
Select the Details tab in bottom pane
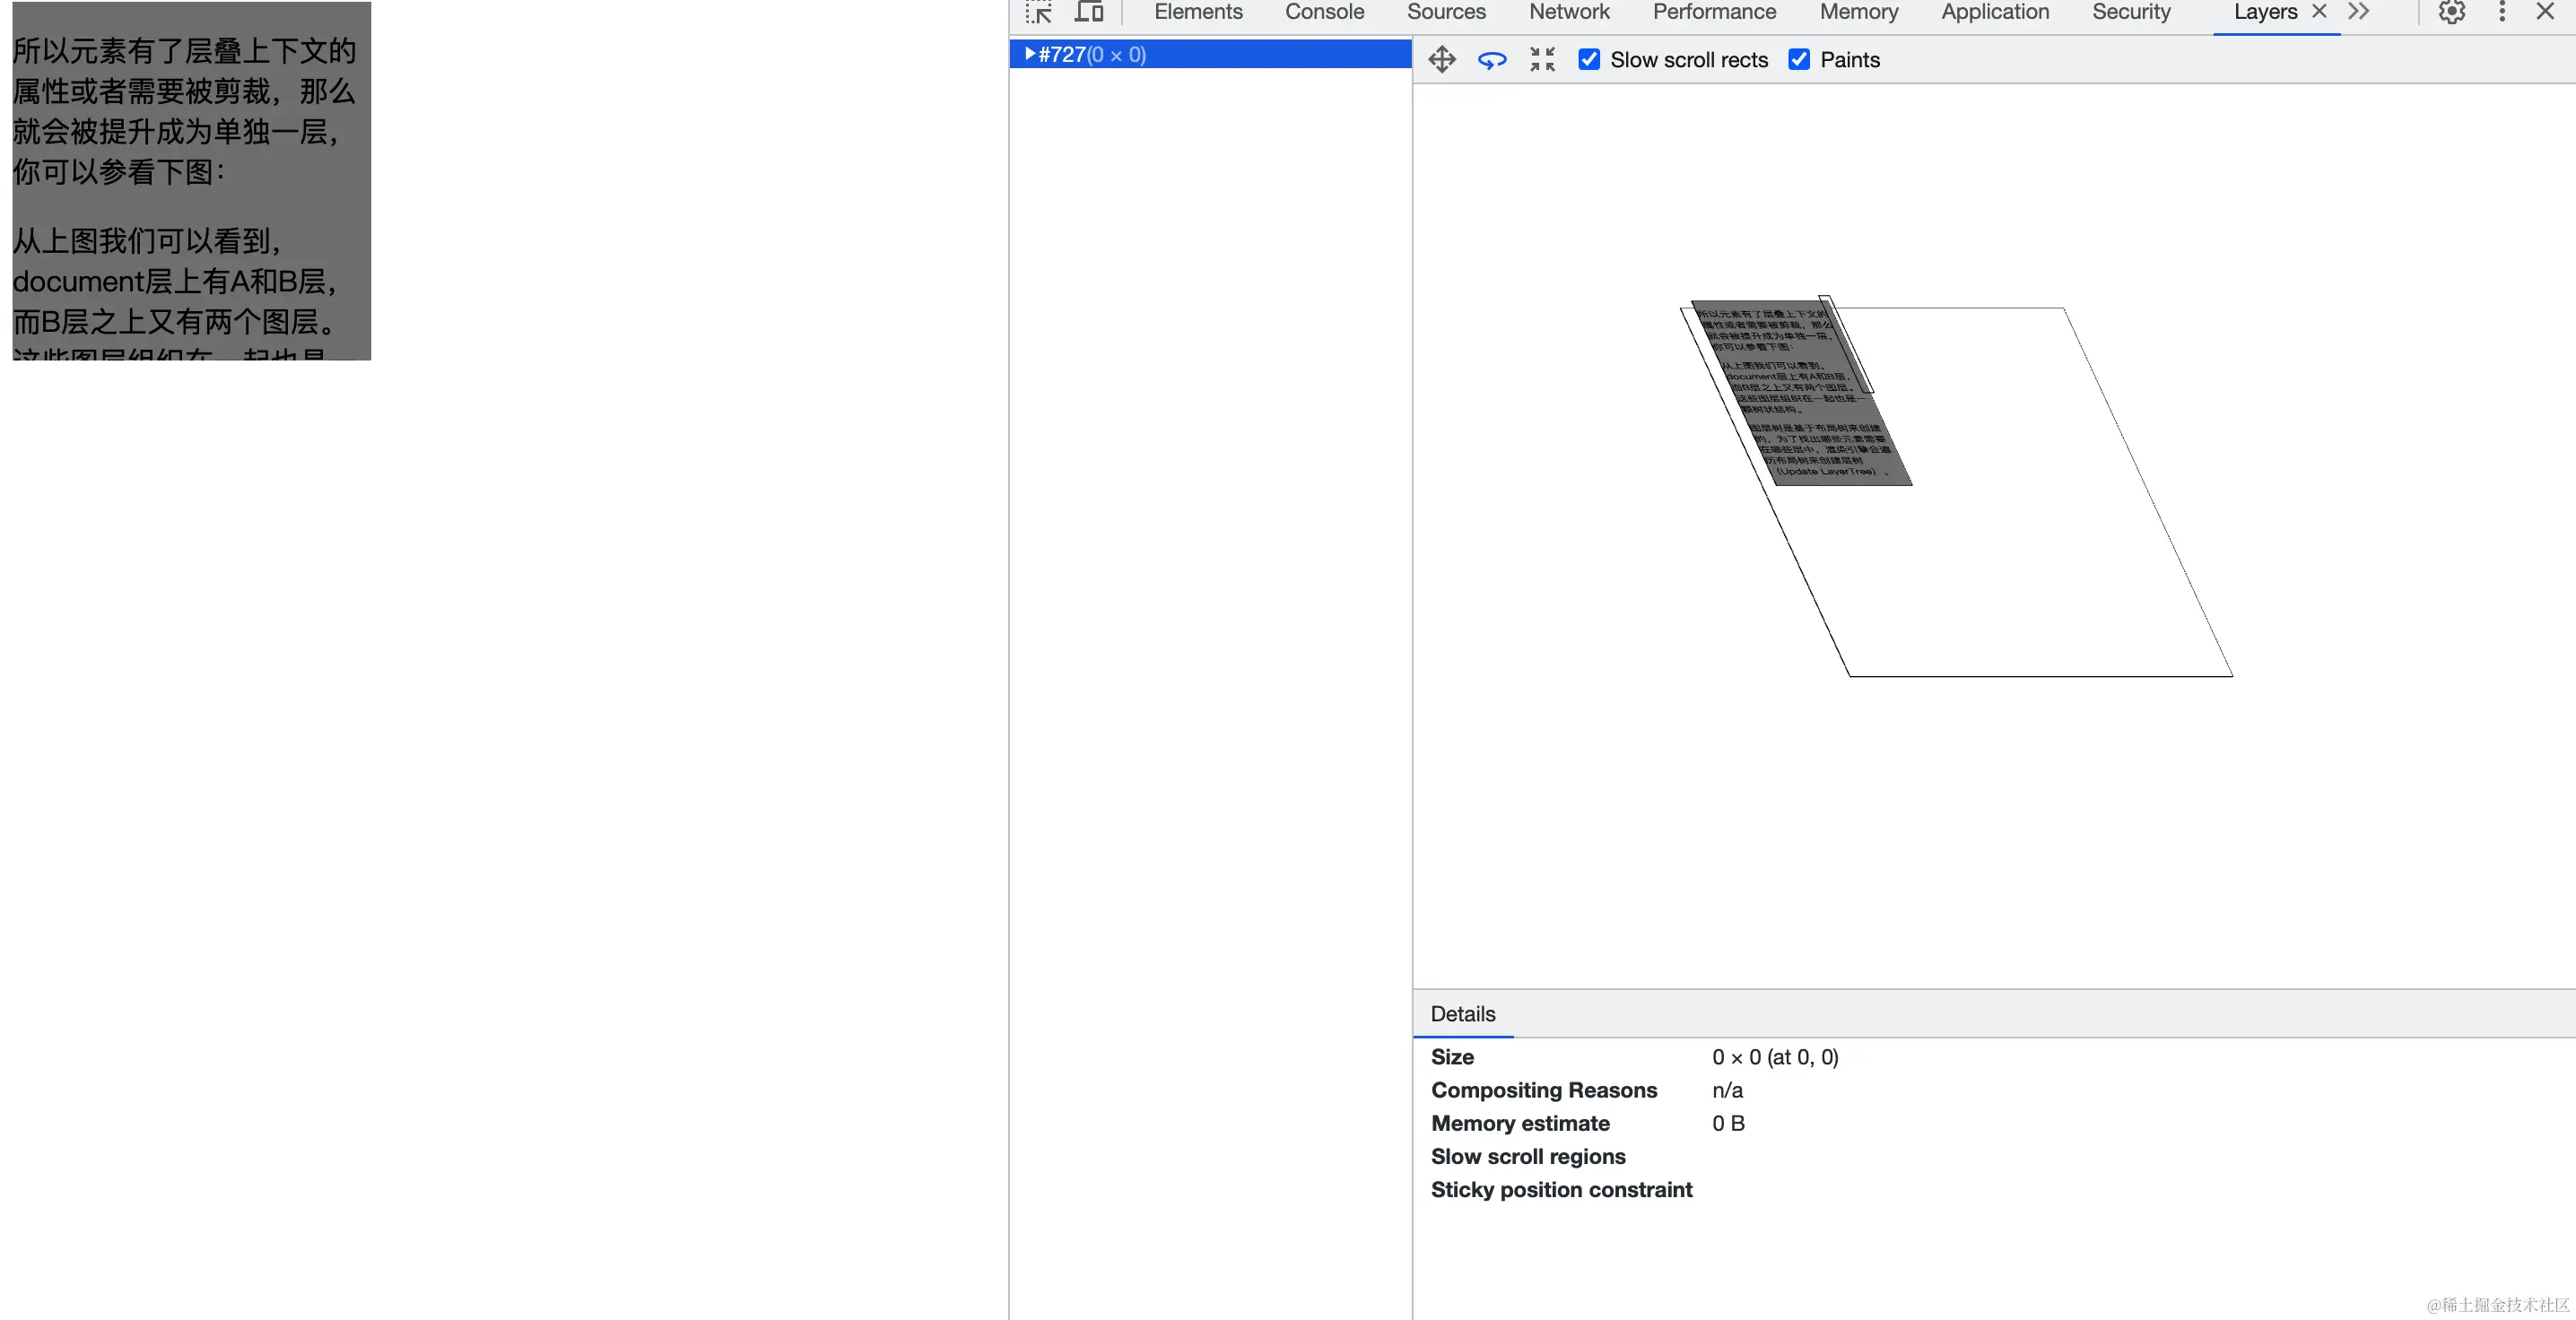[x=1463, y=1014]
